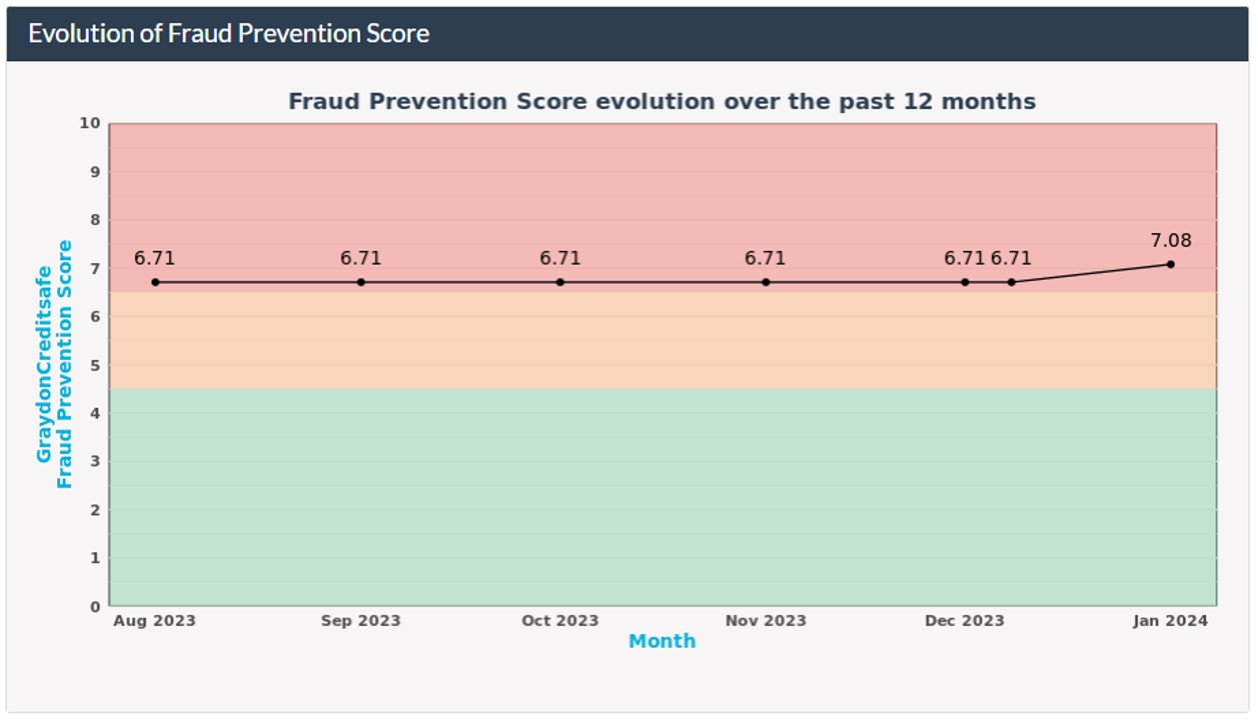This screenshot has width=1258, height=720.
Task: Click the green safe zone band
Action: [660, 500]
